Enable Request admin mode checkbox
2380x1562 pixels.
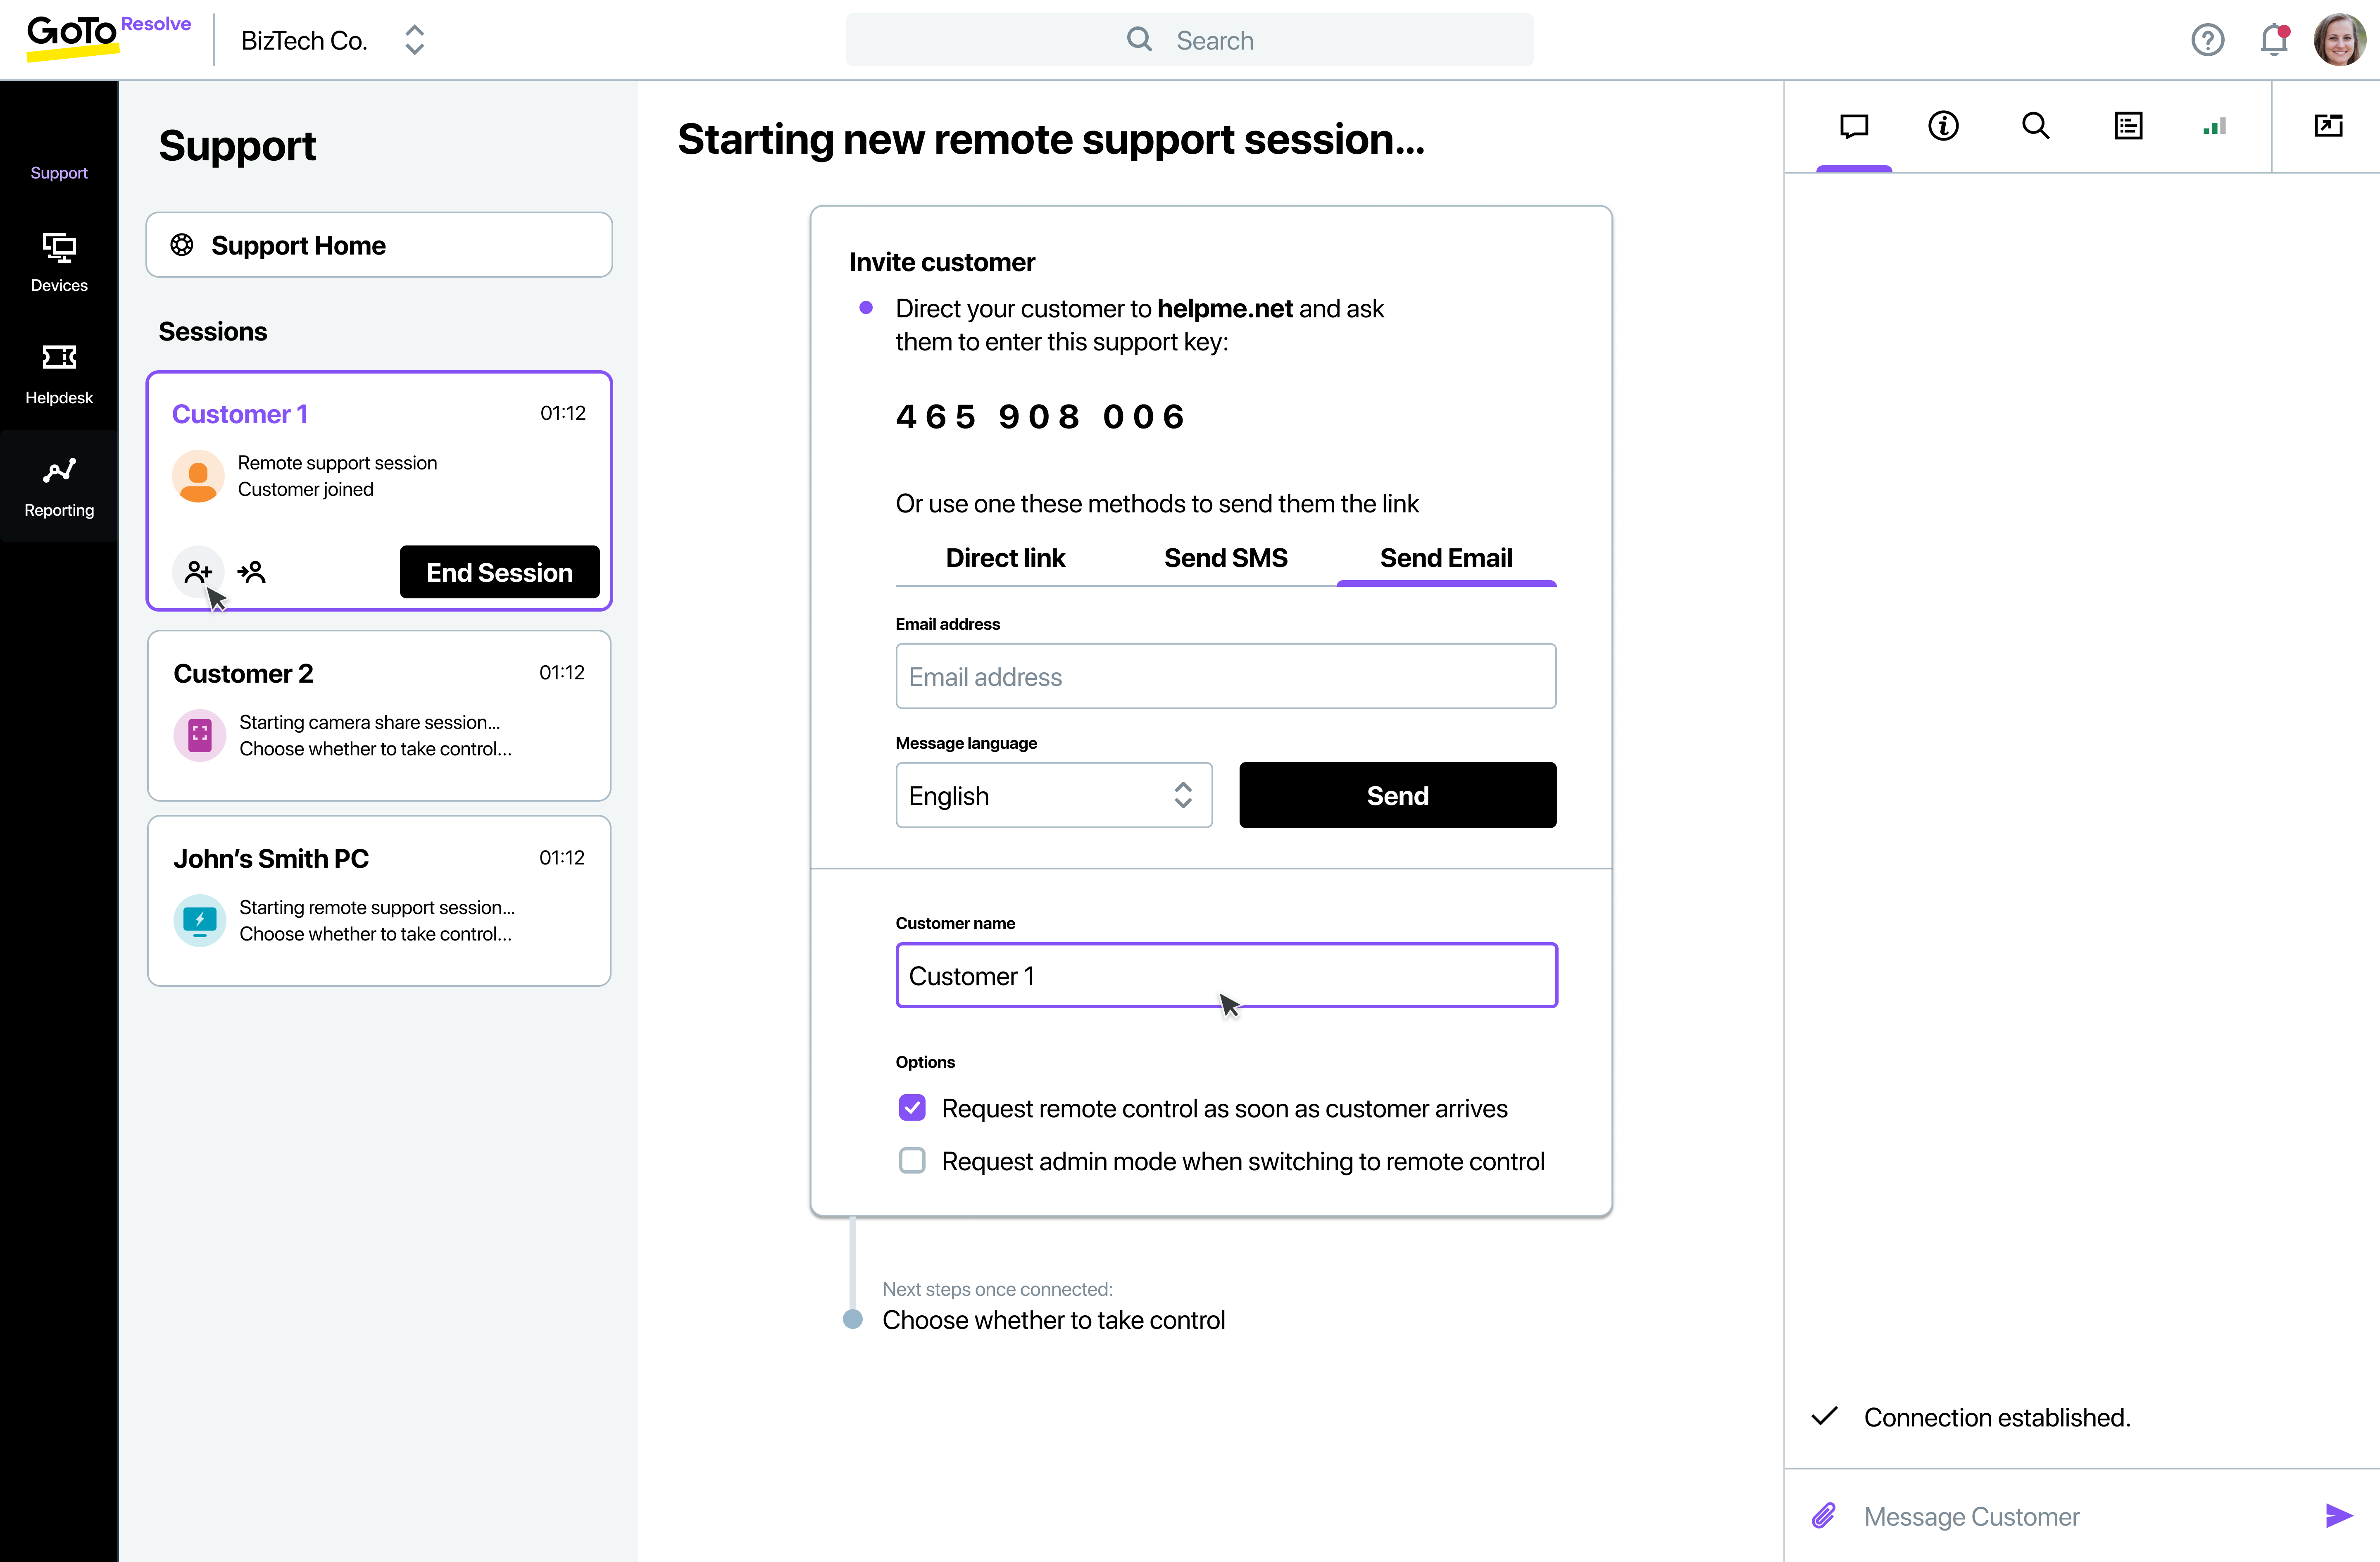[x=912, y=1161]
